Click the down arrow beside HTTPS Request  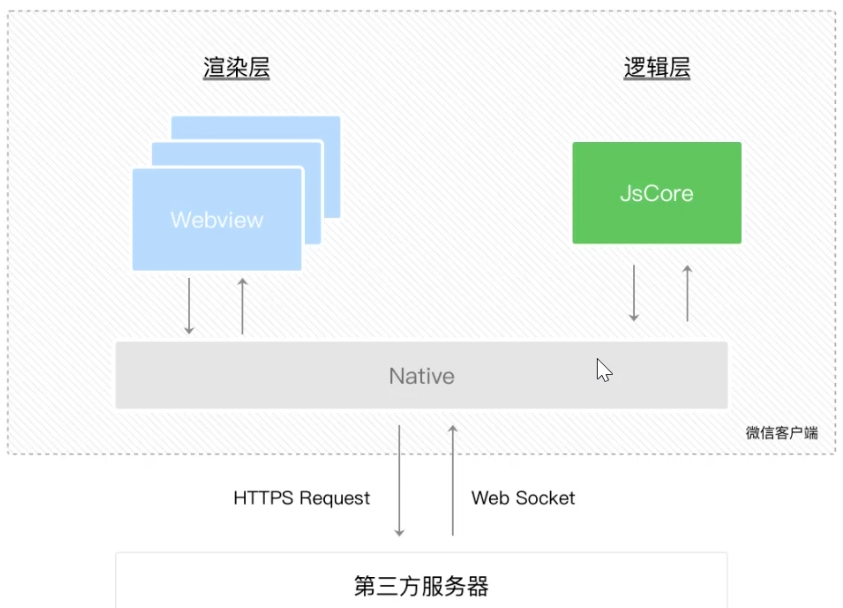[x=399, y=480]
